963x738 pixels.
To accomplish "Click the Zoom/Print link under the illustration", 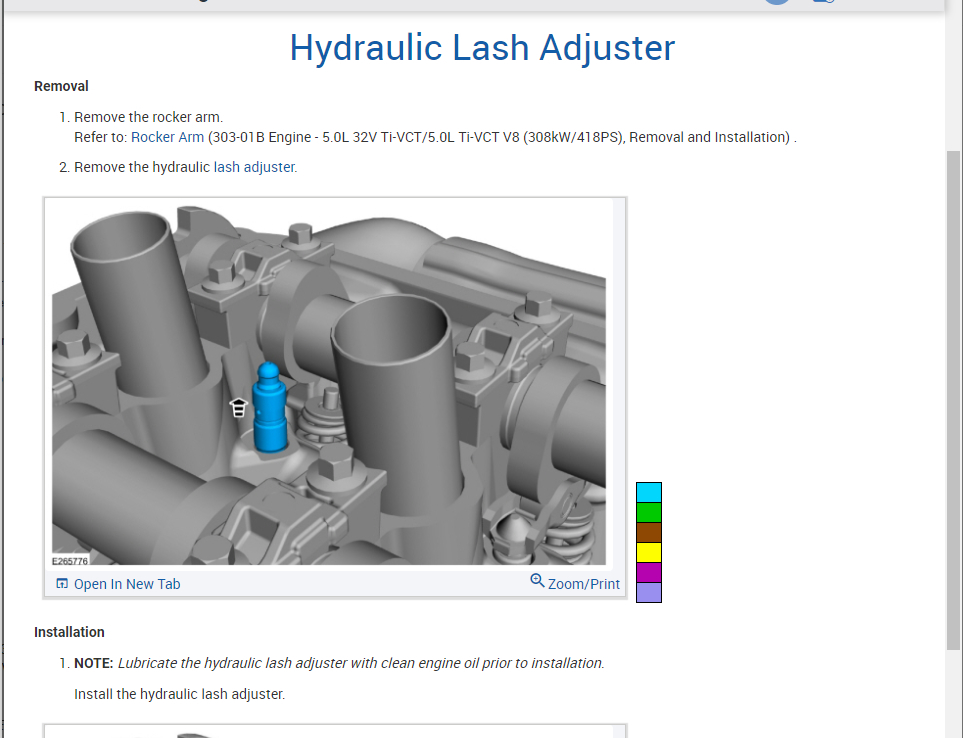I will 583,584.
